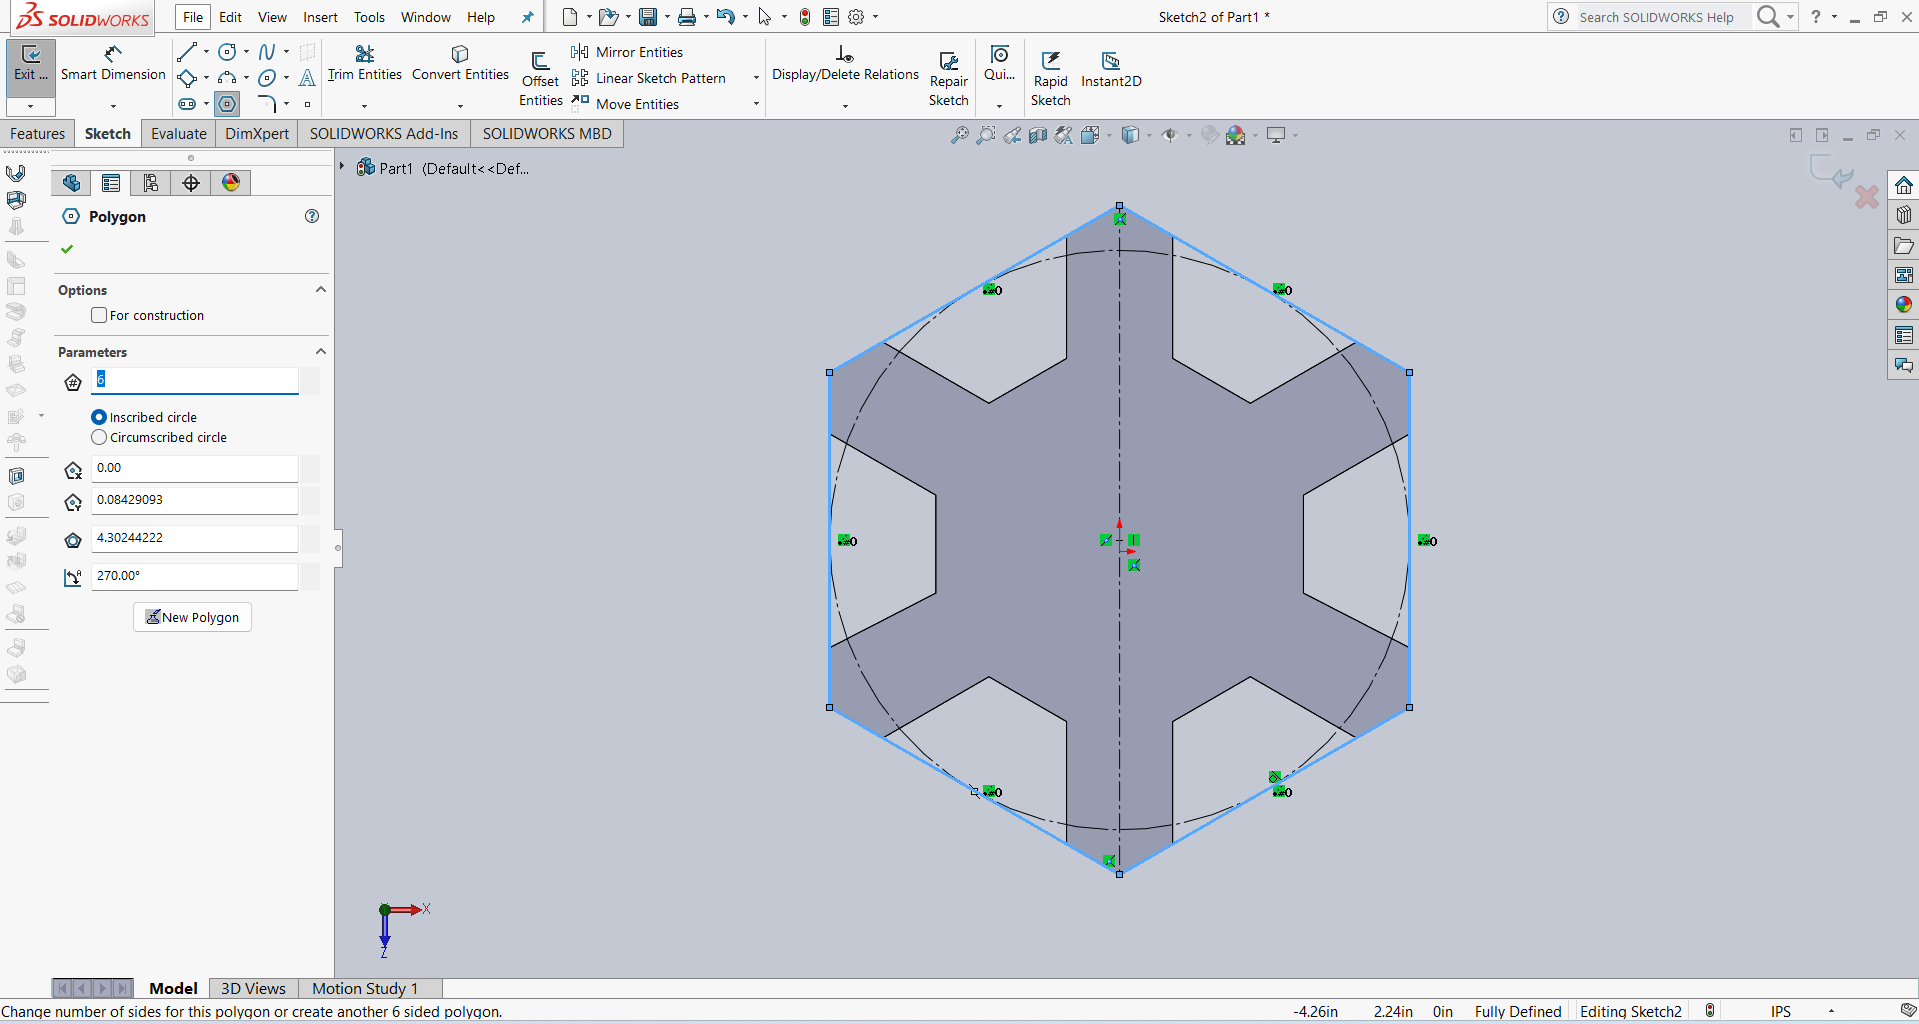The height and width of the screenshot is (1024, 1919).
Task: Select the Sketch Fillet tool
Action: click(267, 104)
